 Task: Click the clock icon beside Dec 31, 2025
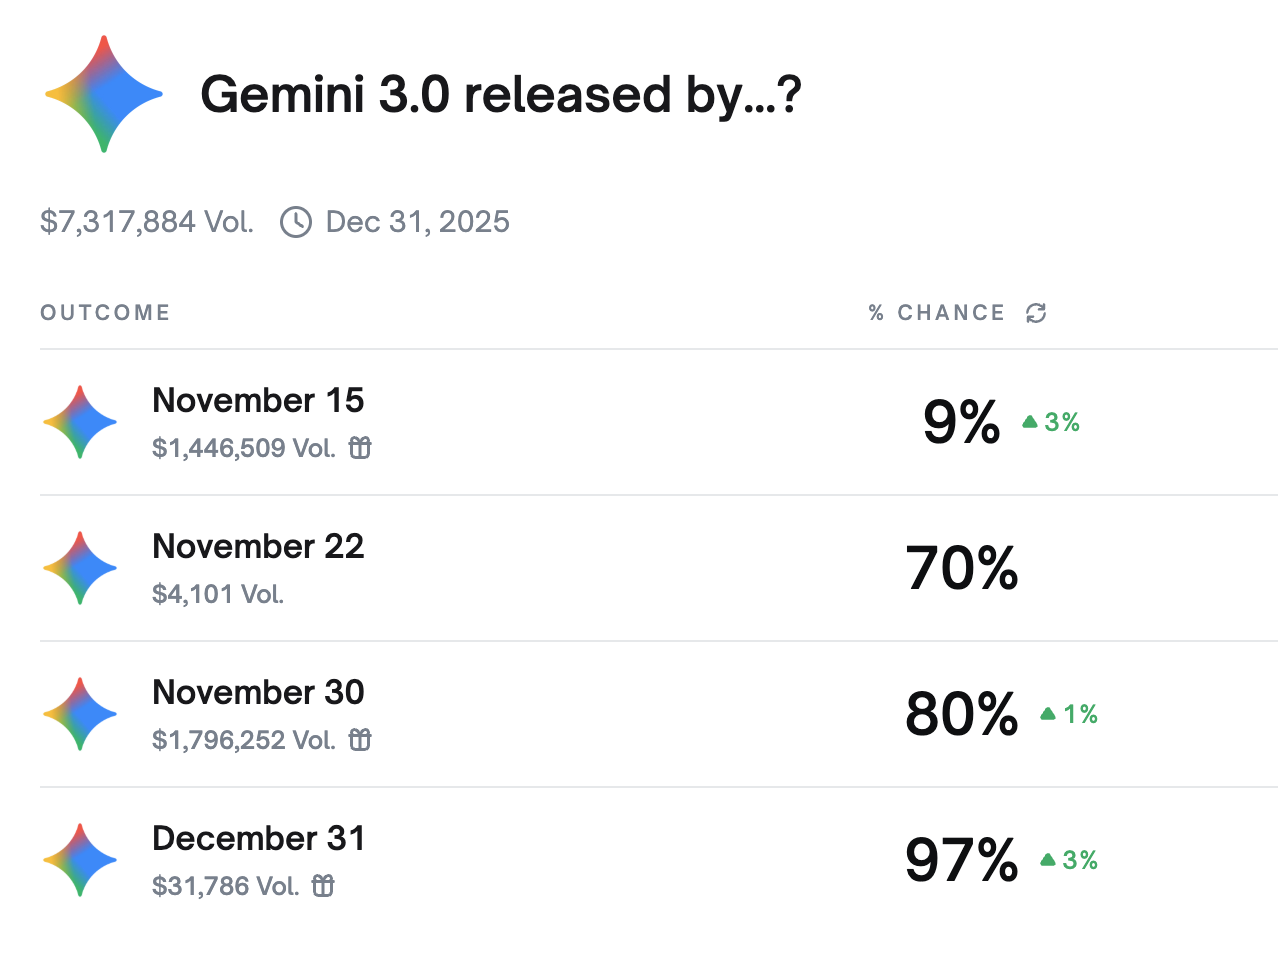click(x=296, y=222)
